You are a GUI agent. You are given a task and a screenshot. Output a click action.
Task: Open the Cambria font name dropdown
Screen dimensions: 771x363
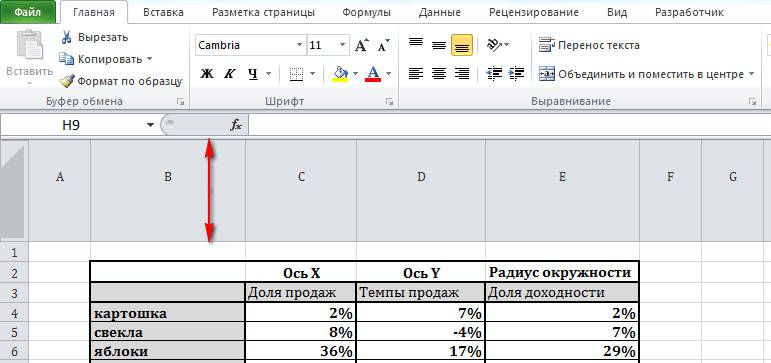pos(299,45)
